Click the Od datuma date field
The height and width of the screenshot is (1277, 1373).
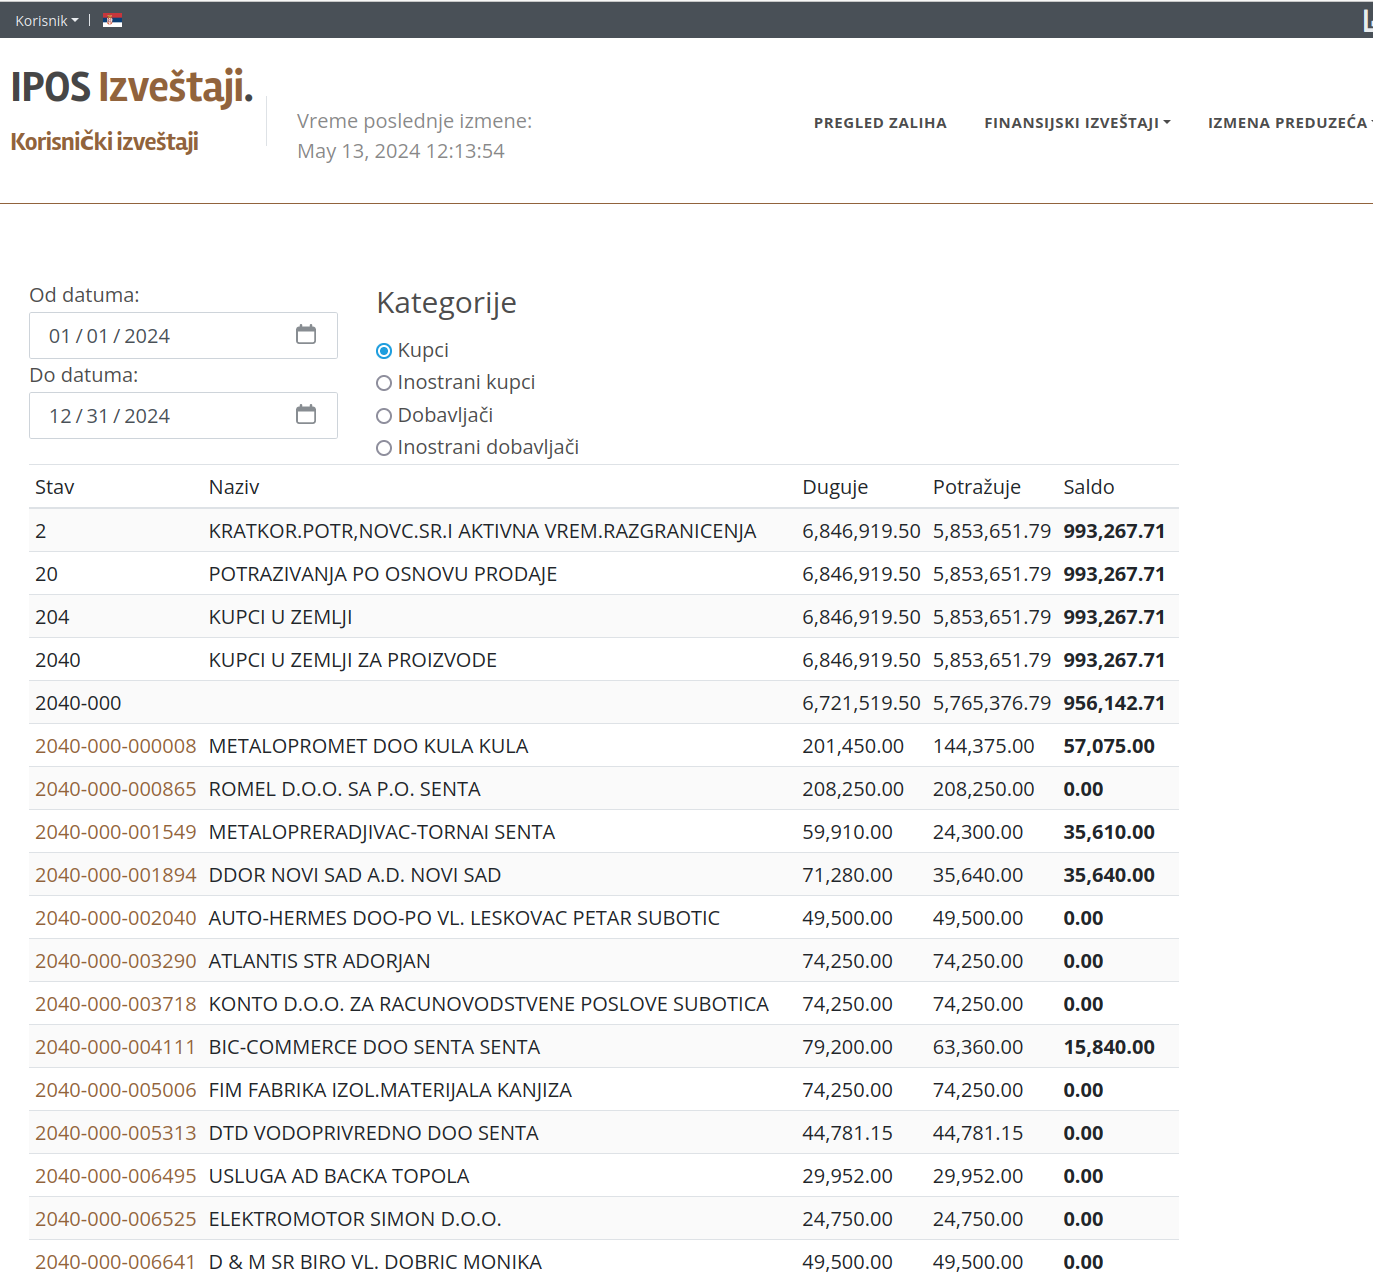click(160, 336)
